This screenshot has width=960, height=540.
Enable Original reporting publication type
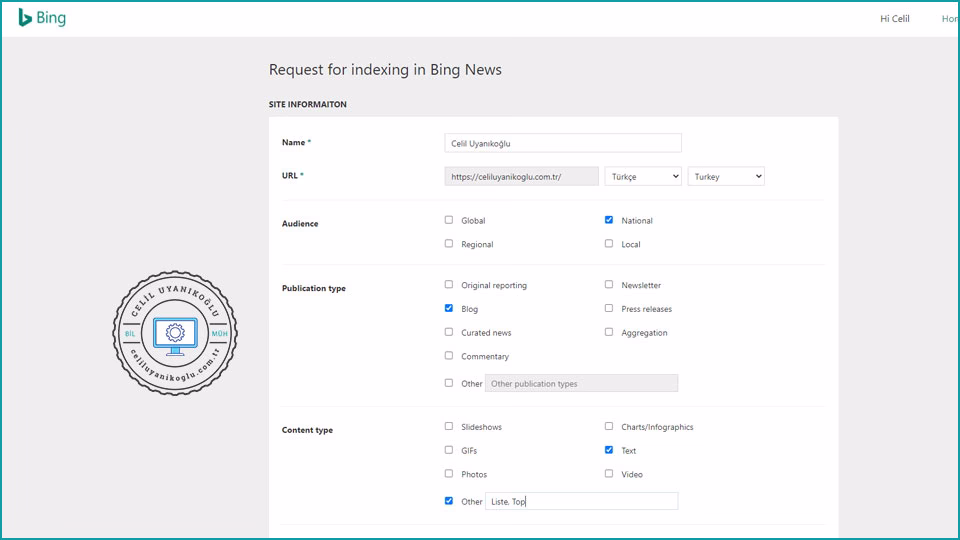449,285
